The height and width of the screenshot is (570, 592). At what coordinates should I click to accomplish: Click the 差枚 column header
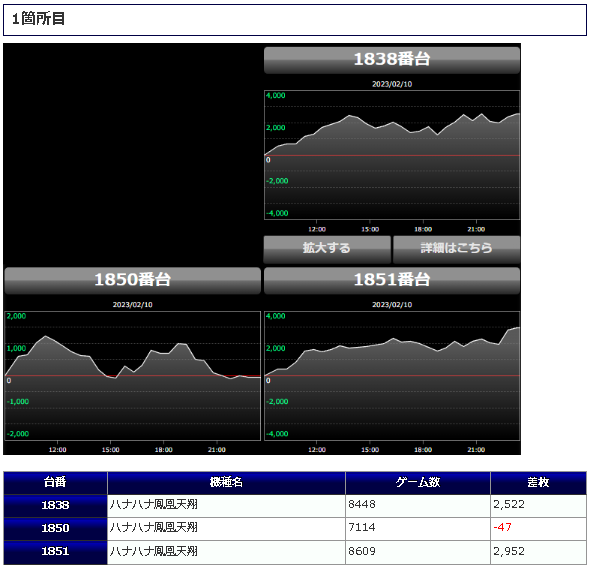(x=538, y=483)
